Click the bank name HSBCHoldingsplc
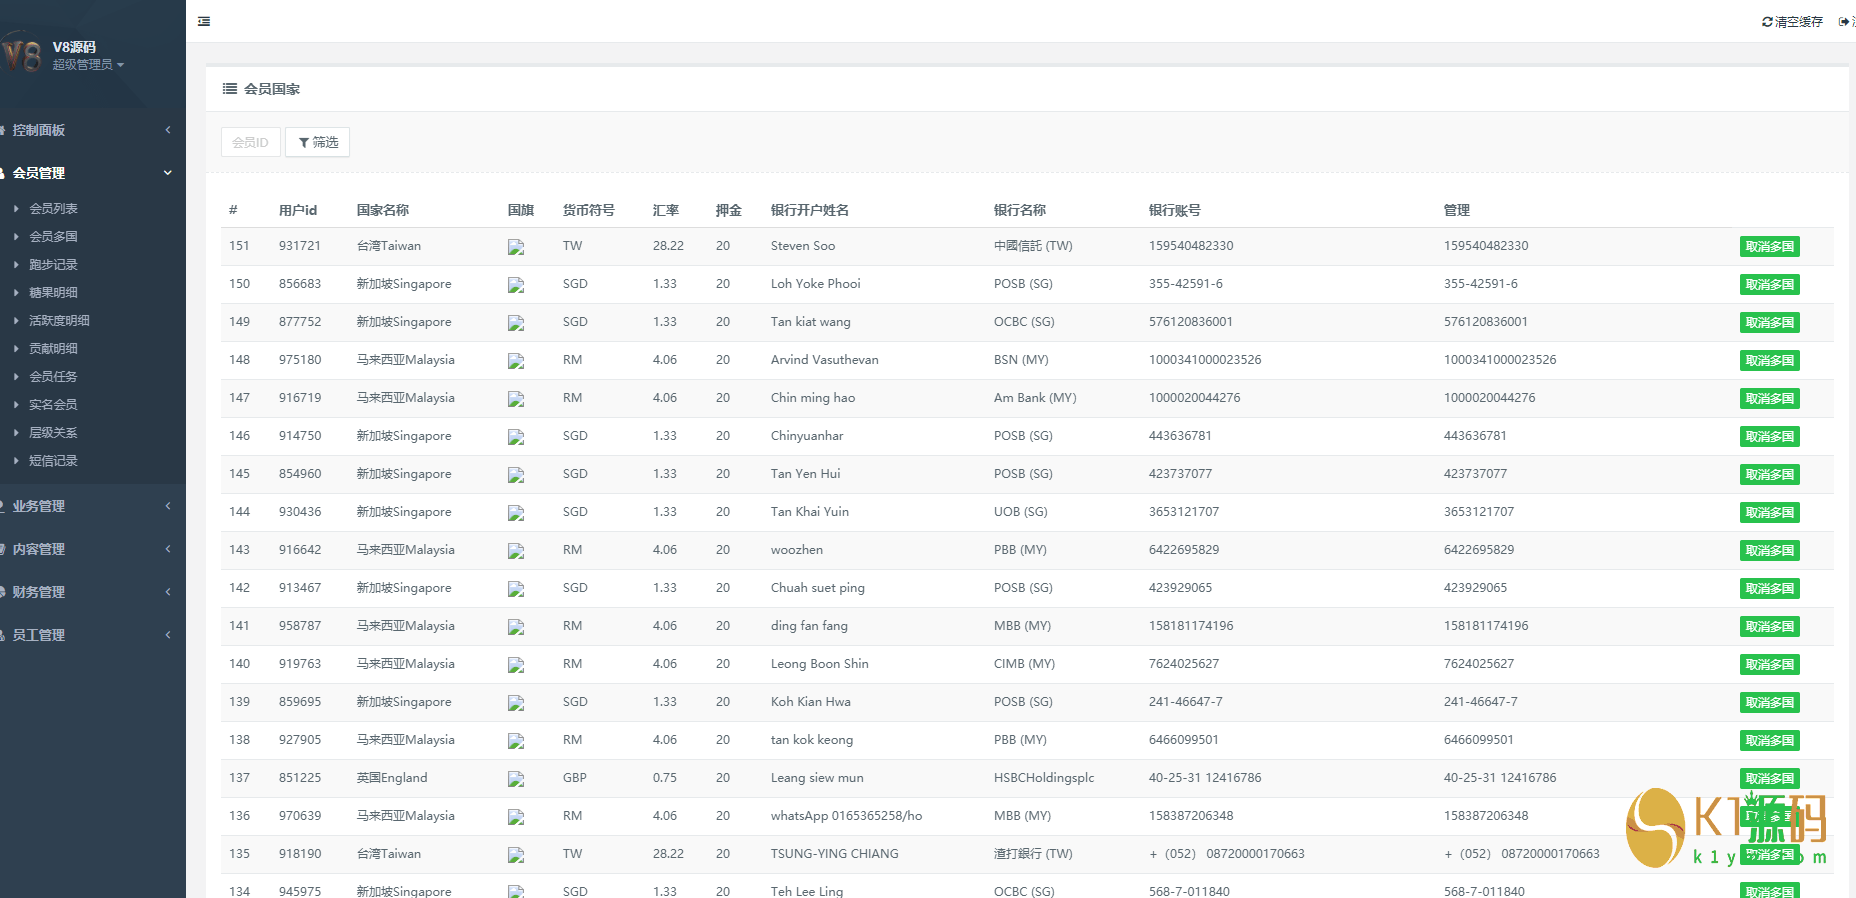The height and width of the screenshot is (898, 1856). point(1044,778)
